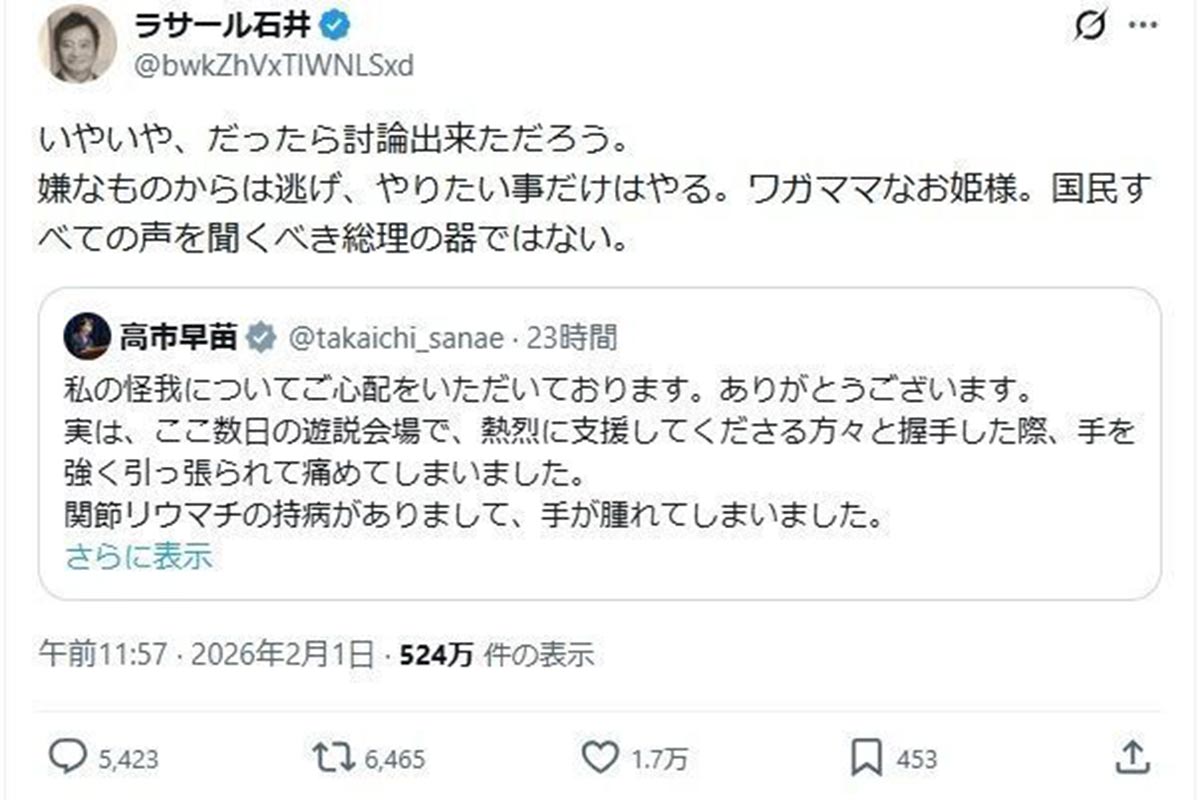Open 高市早苗 avatar in quoted post
1200x800 pixels.
[x=87, y=336]
